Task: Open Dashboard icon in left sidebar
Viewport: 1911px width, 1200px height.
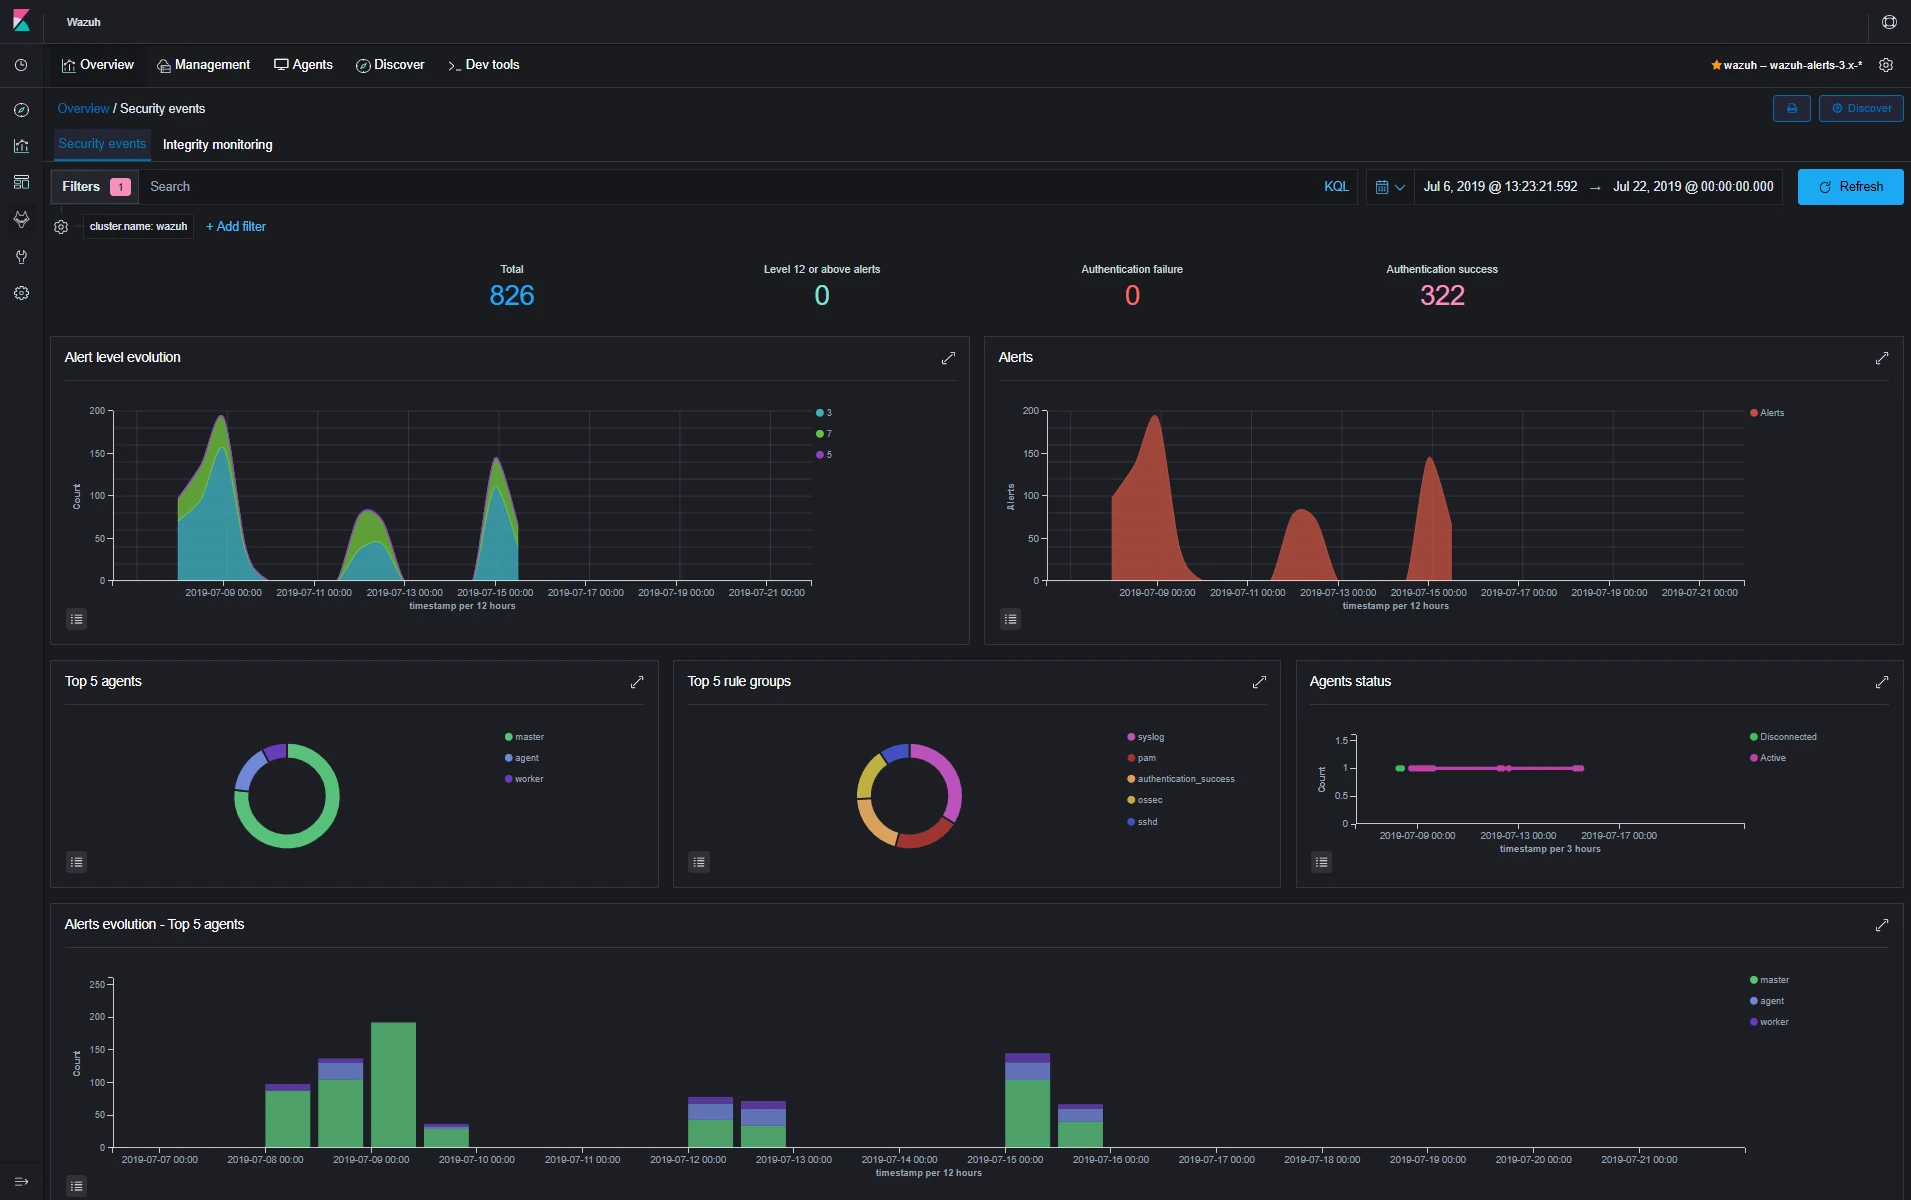Action: 21,182
